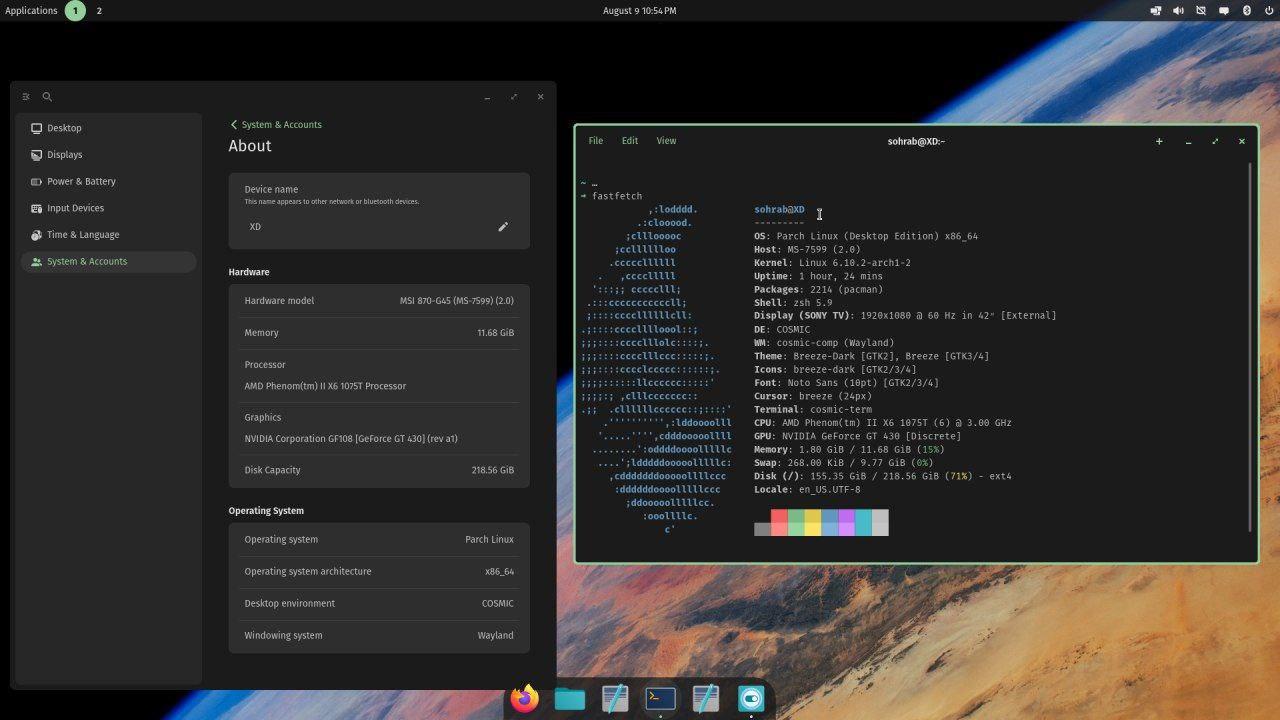Add a new terminal tab with the plus icon

[x=1159, y=141]
